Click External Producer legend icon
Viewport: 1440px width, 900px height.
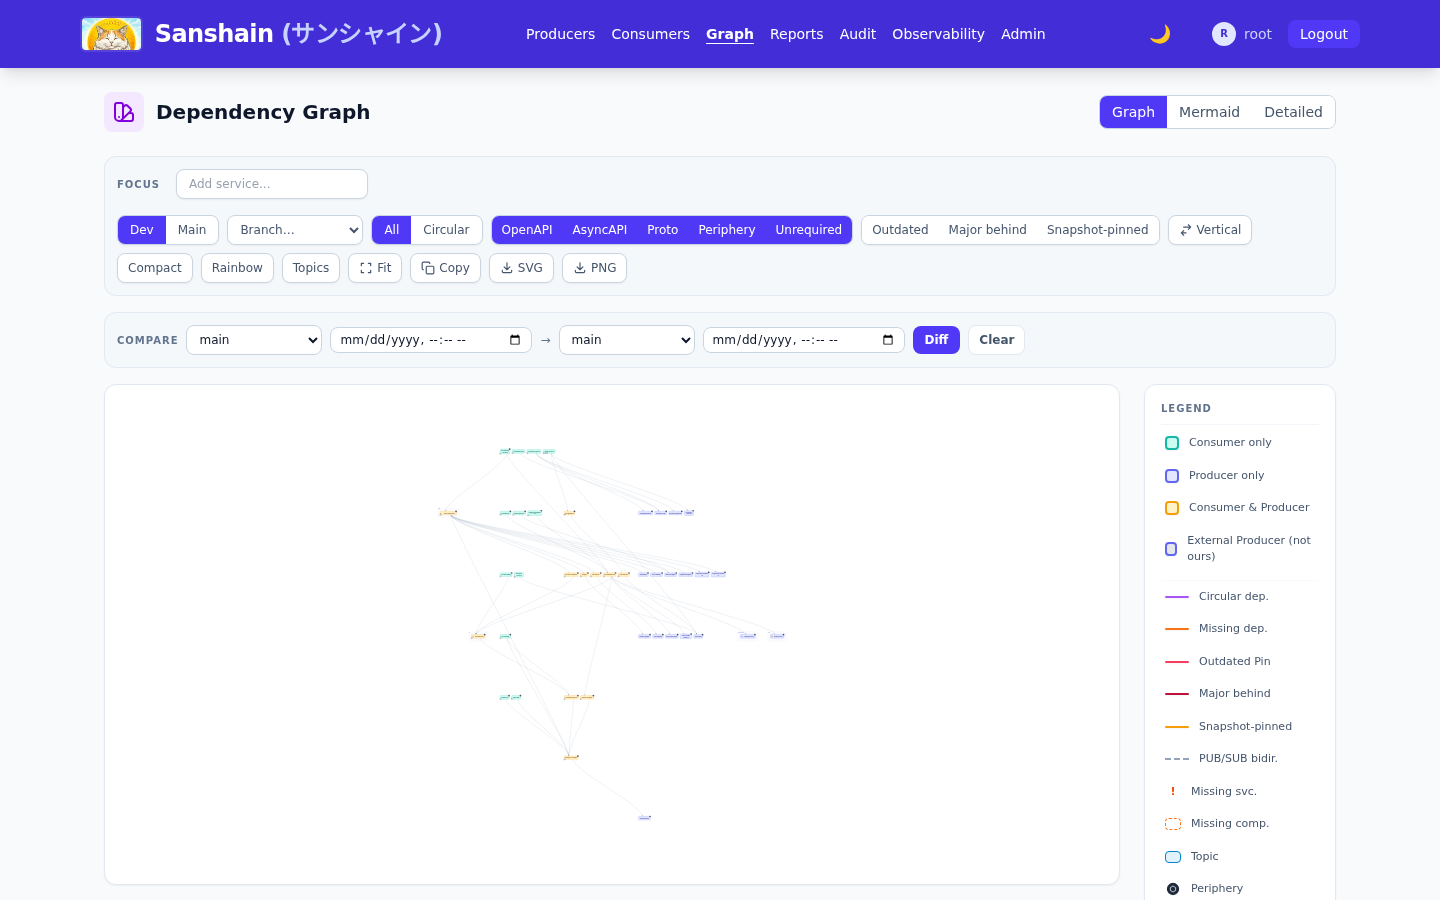(x=1171, y=549)
